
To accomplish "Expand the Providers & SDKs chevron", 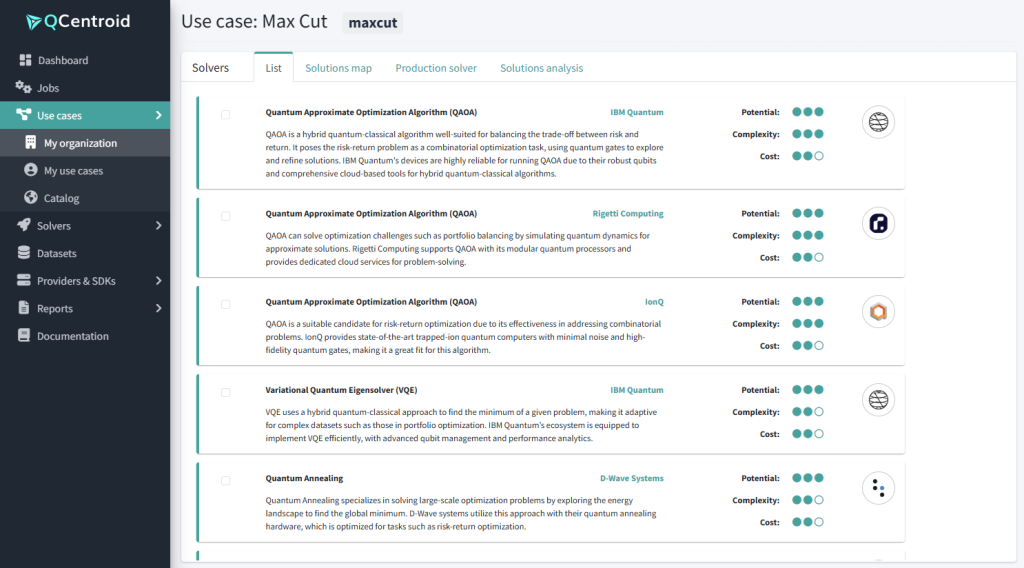I will [158, 281].
